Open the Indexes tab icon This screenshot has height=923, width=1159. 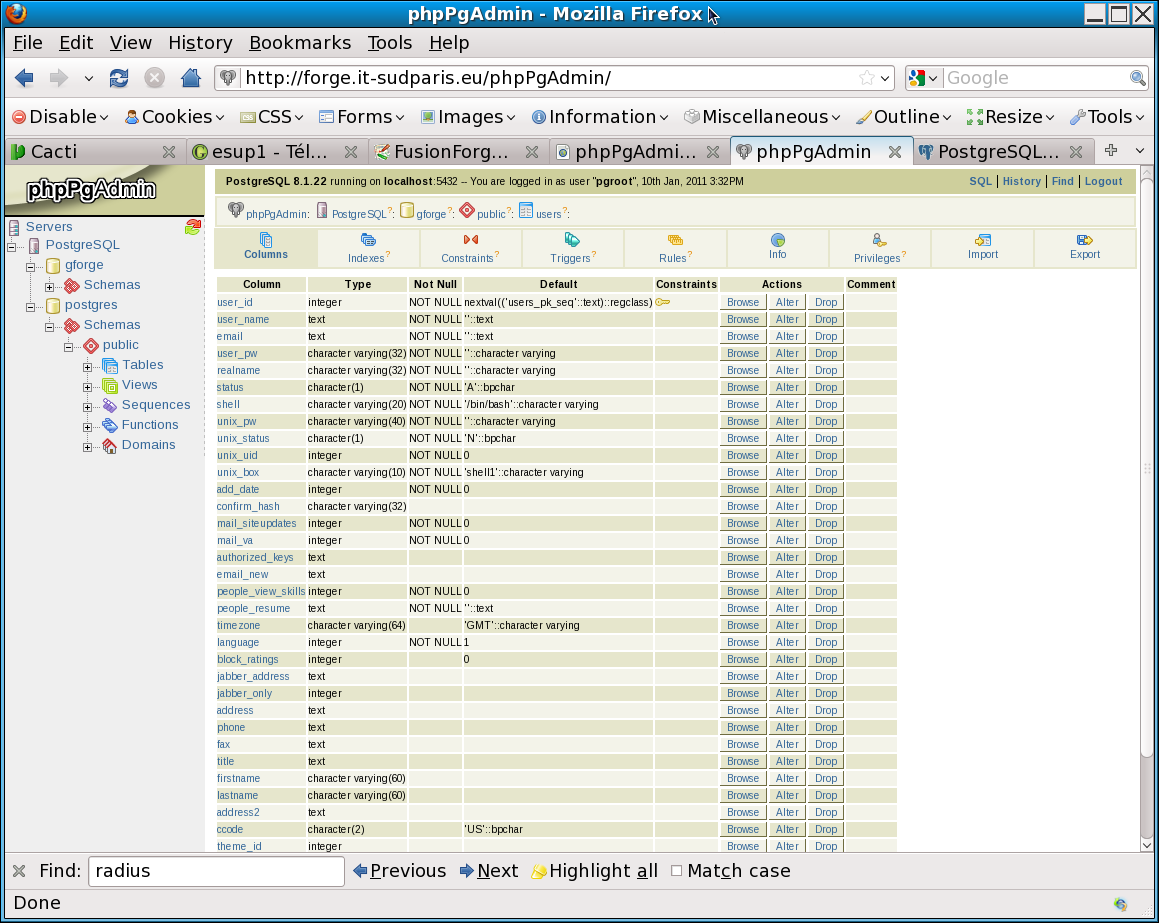click(368, 240)
